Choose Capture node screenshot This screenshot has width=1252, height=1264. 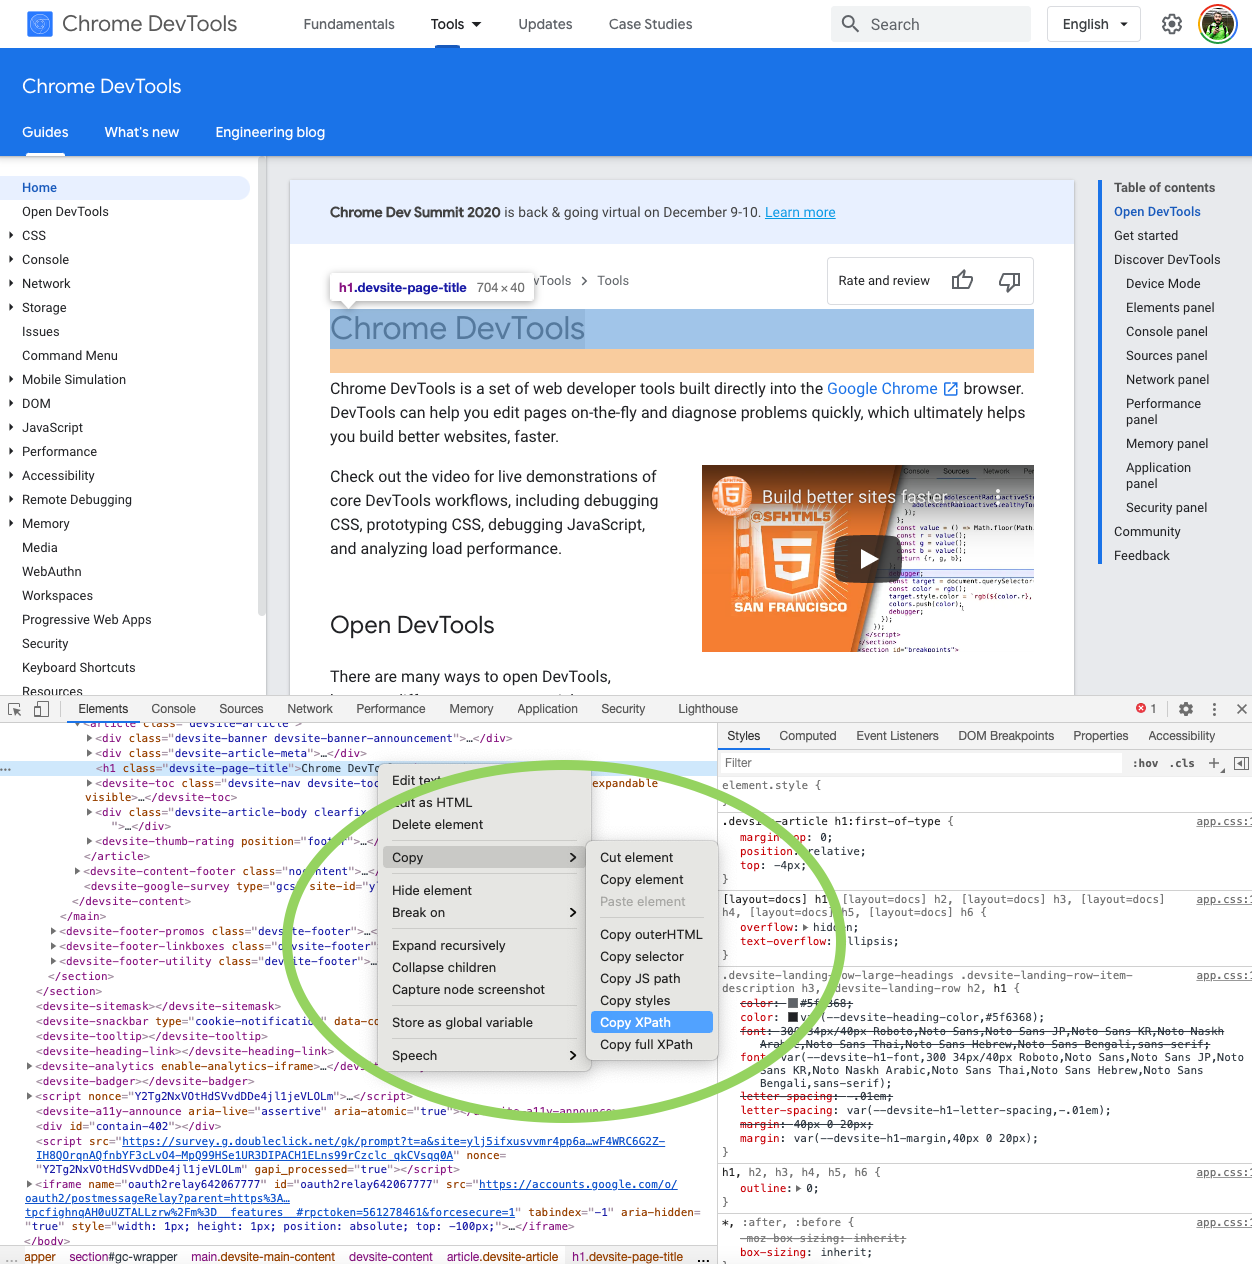[484, 989]
